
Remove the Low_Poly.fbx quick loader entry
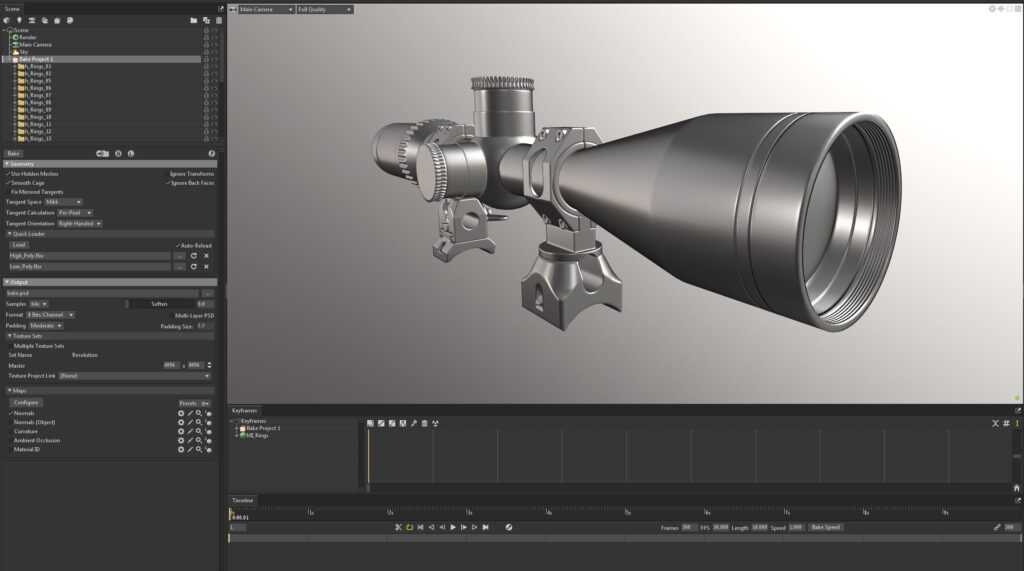(206, 268)
